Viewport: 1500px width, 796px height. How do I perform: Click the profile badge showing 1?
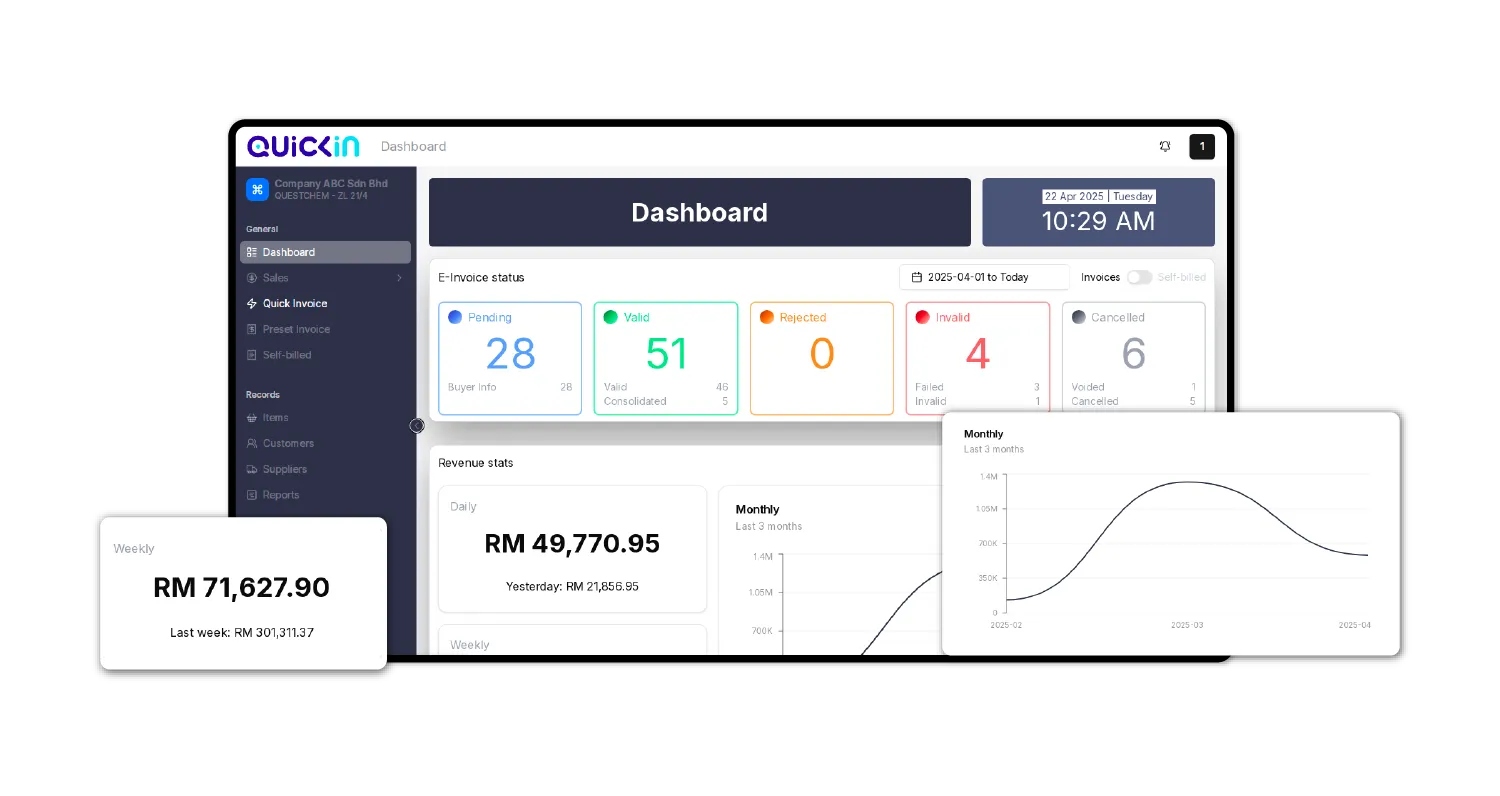1201,146
